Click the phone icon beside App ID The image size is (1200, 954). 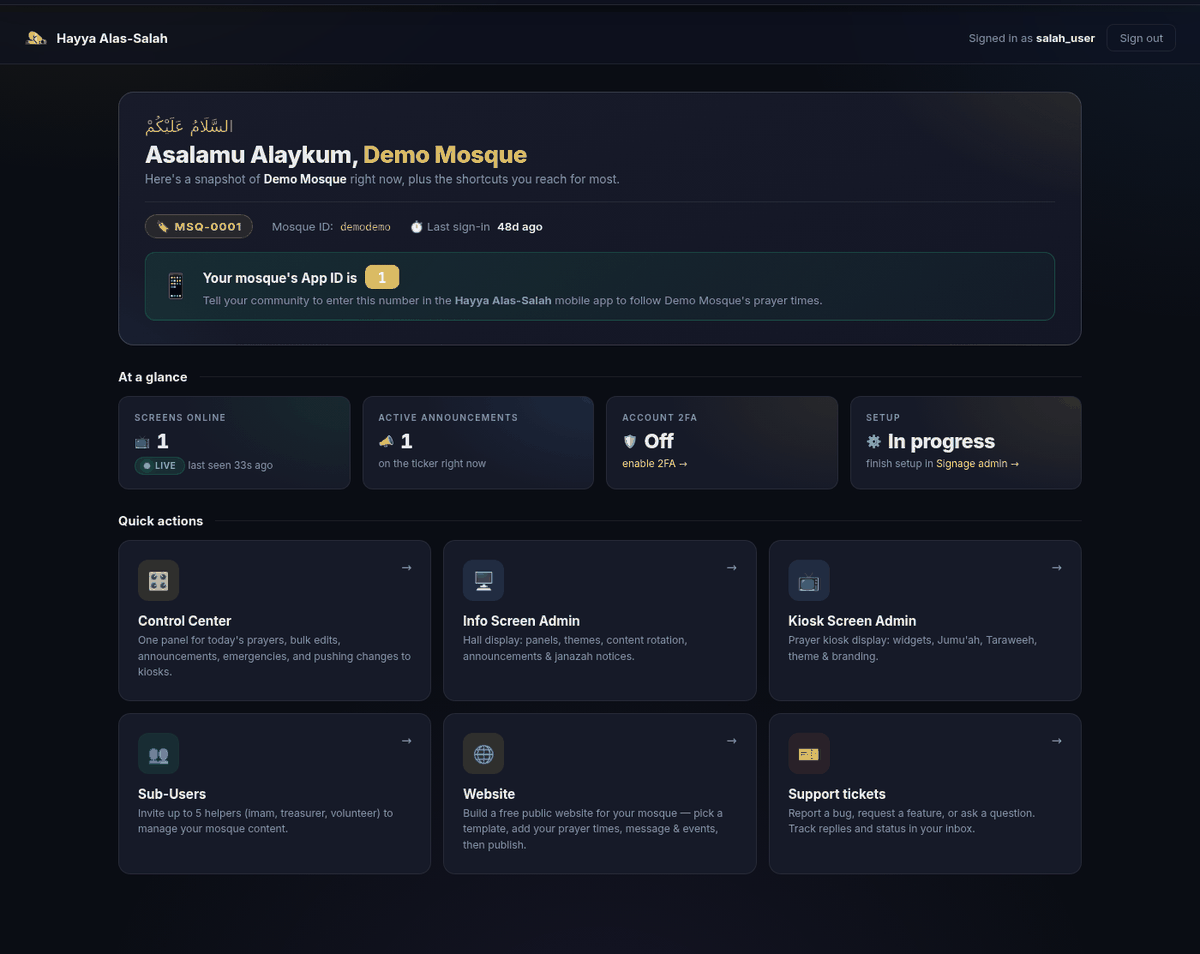click(x=176, y=286)
